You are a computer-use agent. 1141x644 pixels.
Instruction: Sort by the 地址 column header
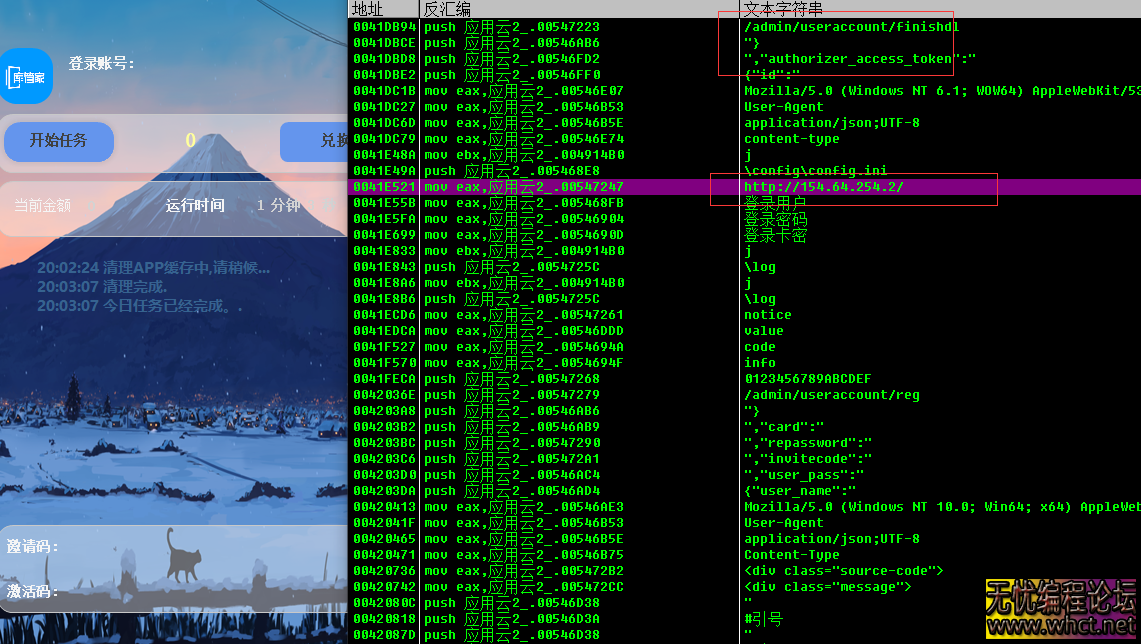(x=368, y=9)
